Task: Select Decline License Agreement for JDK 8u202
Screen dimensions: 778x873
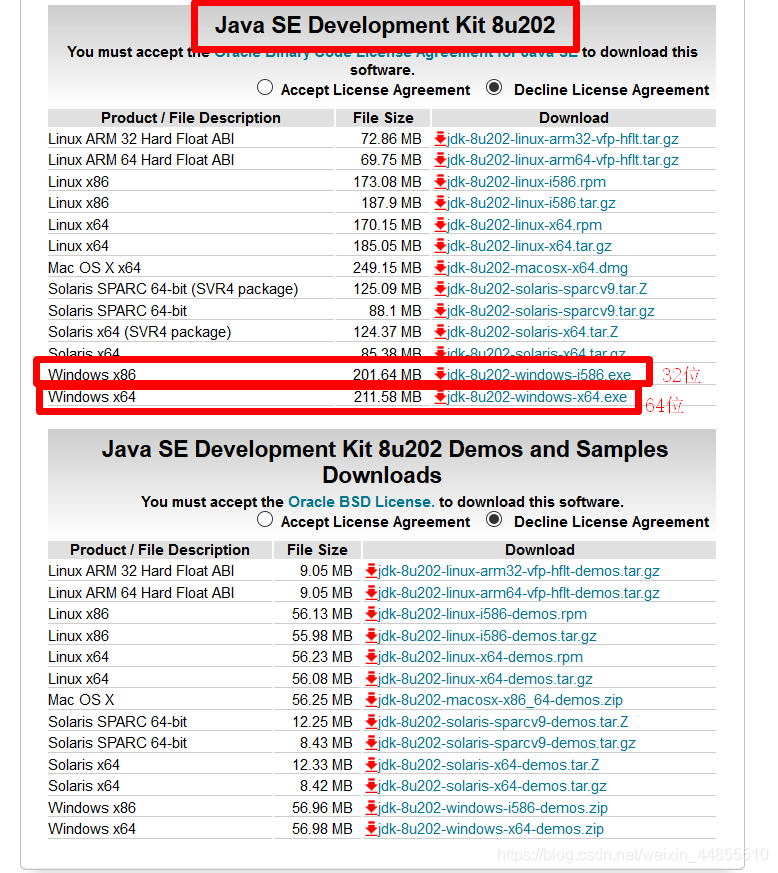Action: click(494, 88)
